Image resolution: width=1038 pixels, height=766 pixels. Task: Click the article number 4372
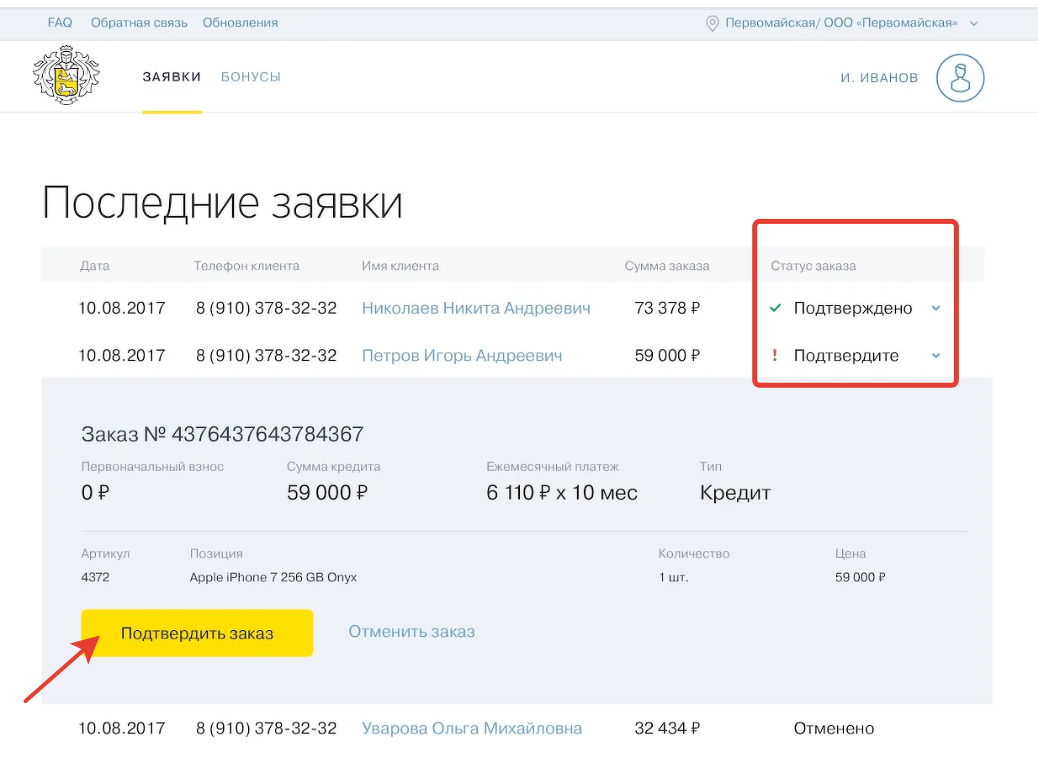(x=95, y=577)
